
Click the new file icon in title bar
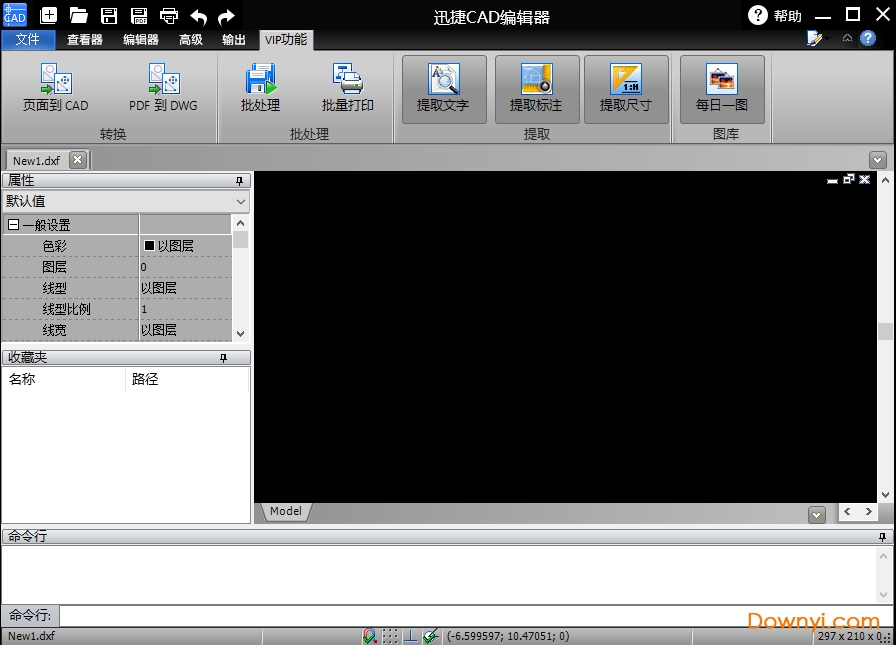[48, 15]
